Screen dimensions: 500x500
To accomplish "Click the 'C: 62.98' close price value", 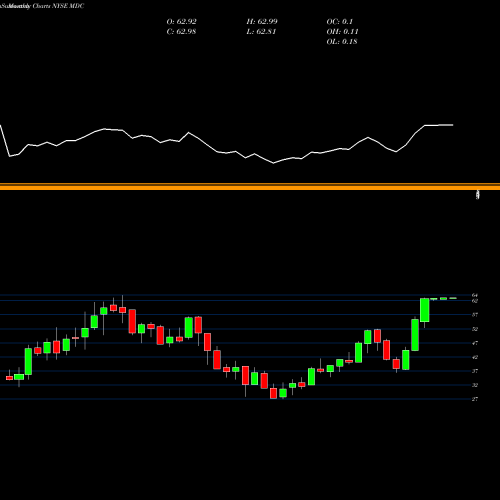I will point(181,32).
